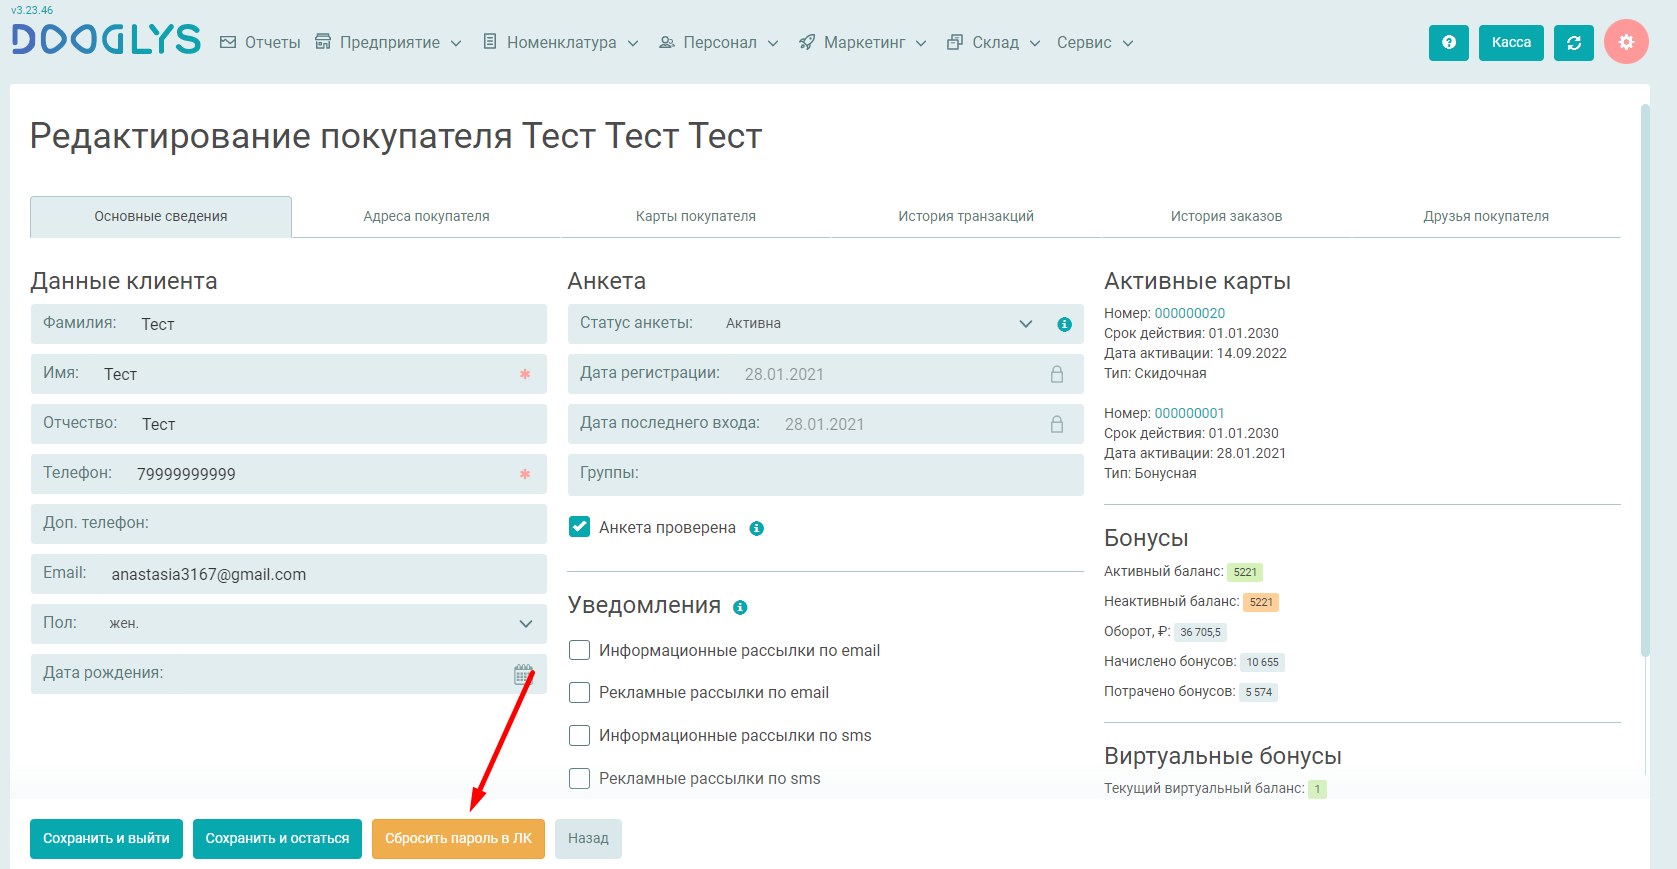Switch to История заказов tab
This screenshot has width=1677, height=869.
(x=1226, y=216)
